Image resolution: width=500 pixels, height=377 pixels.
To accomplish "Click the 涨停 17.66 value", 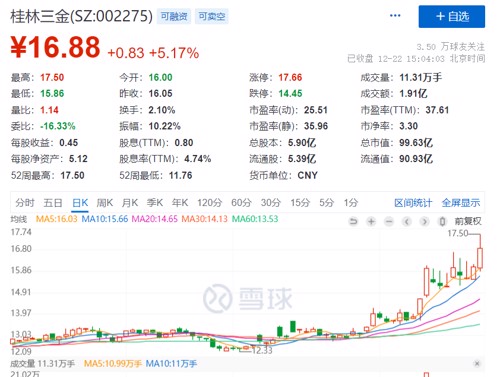I will pos(290,78).
